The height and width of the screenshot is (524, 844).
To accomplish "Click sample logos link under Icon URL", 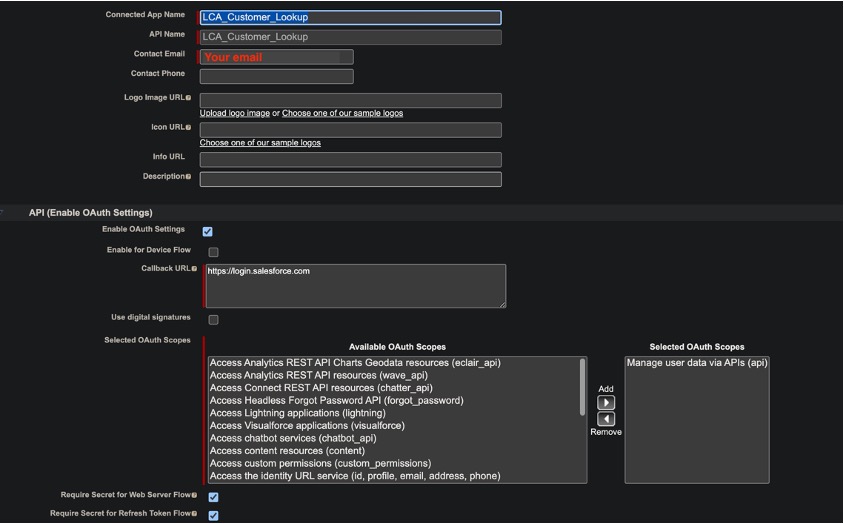I will (x=260, y=143).
